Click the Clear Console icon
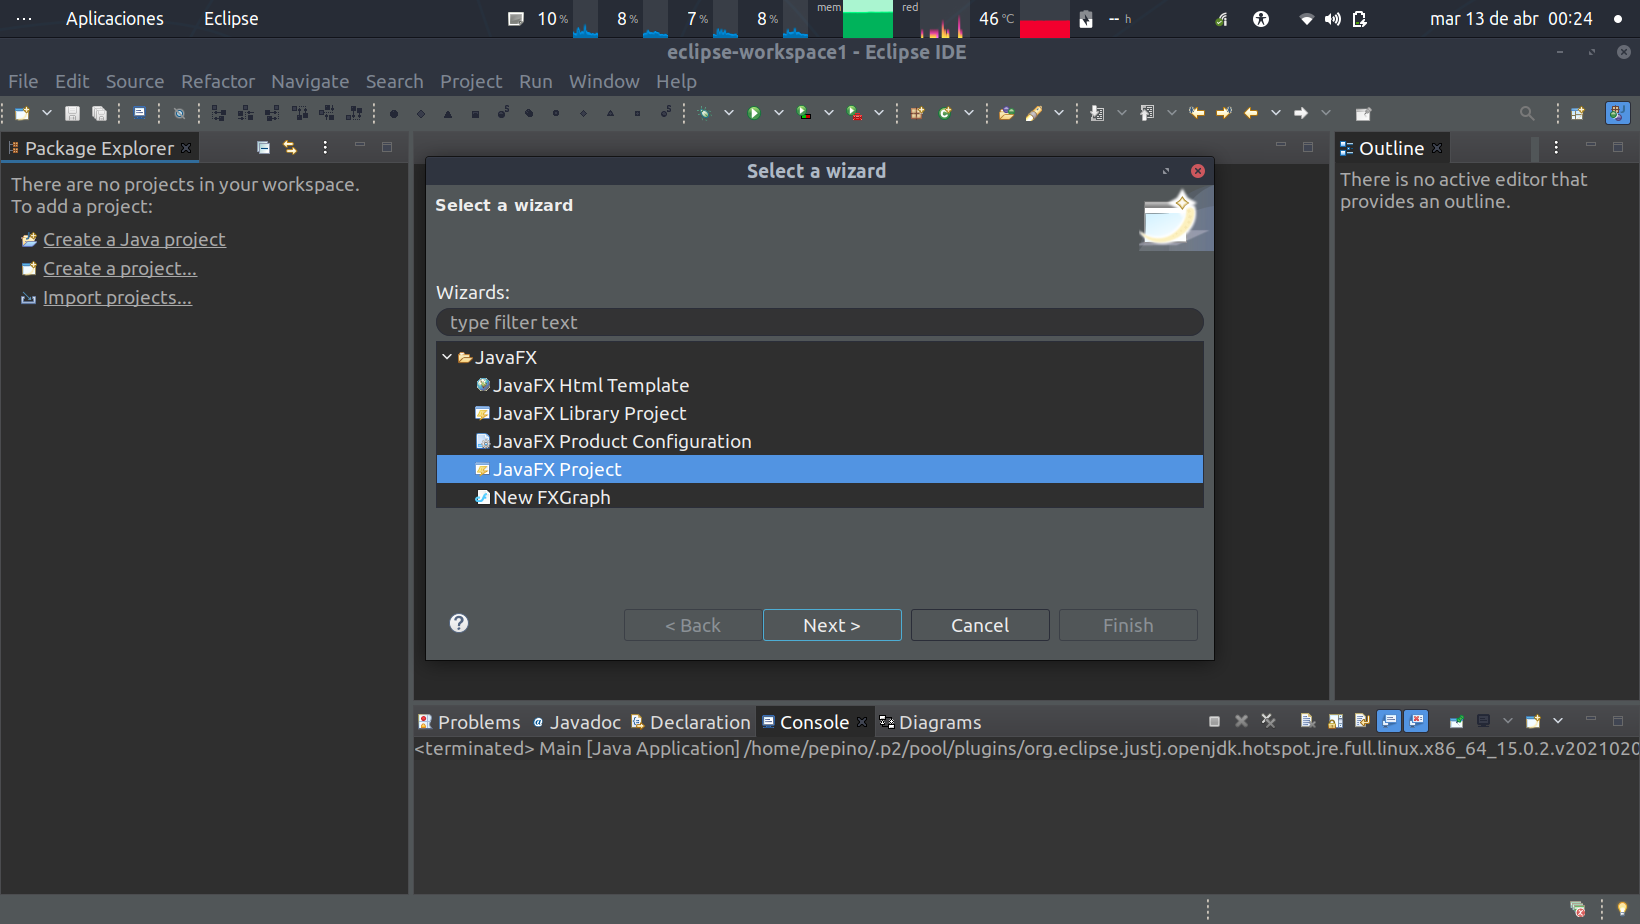1640x924 pixels. [1307, 722]
